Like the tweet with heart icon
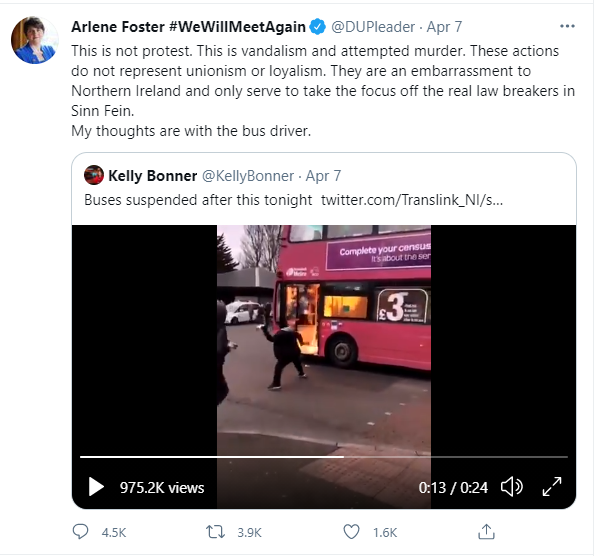This screenshot has width=595, height=556. 351,532
